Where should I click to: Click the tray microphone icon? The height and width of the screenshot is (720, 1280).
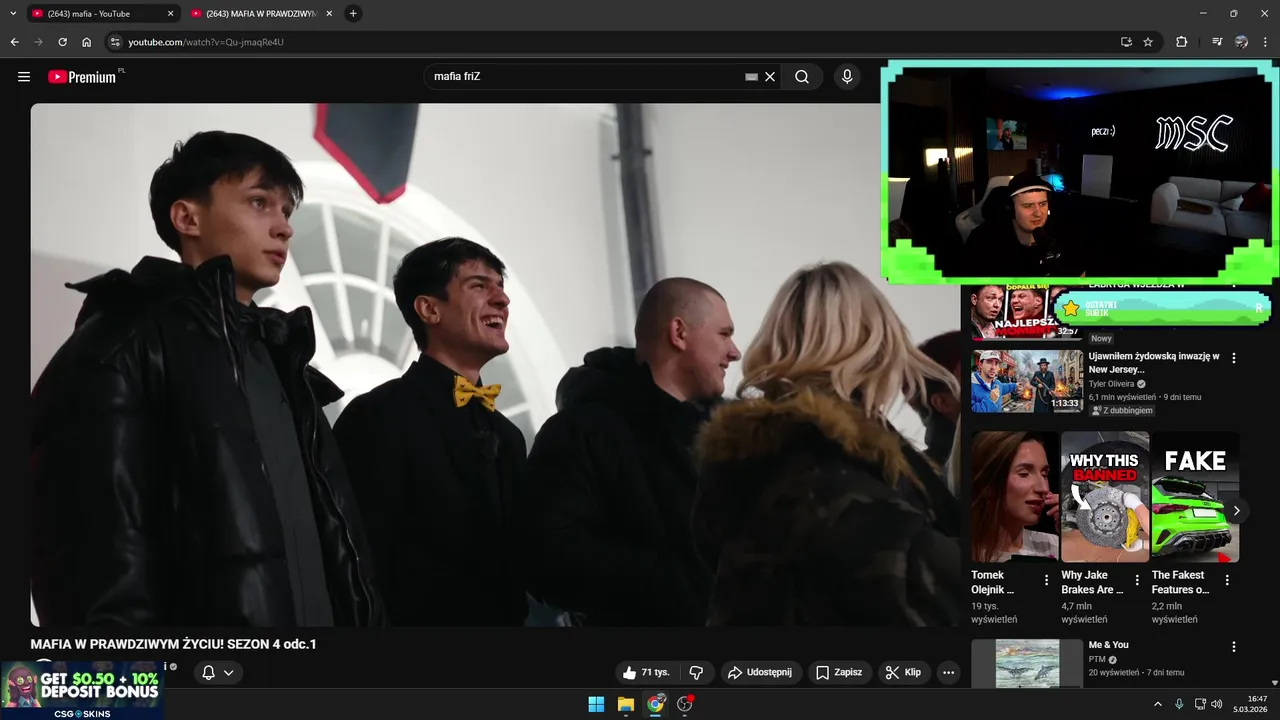[1179, 704]
